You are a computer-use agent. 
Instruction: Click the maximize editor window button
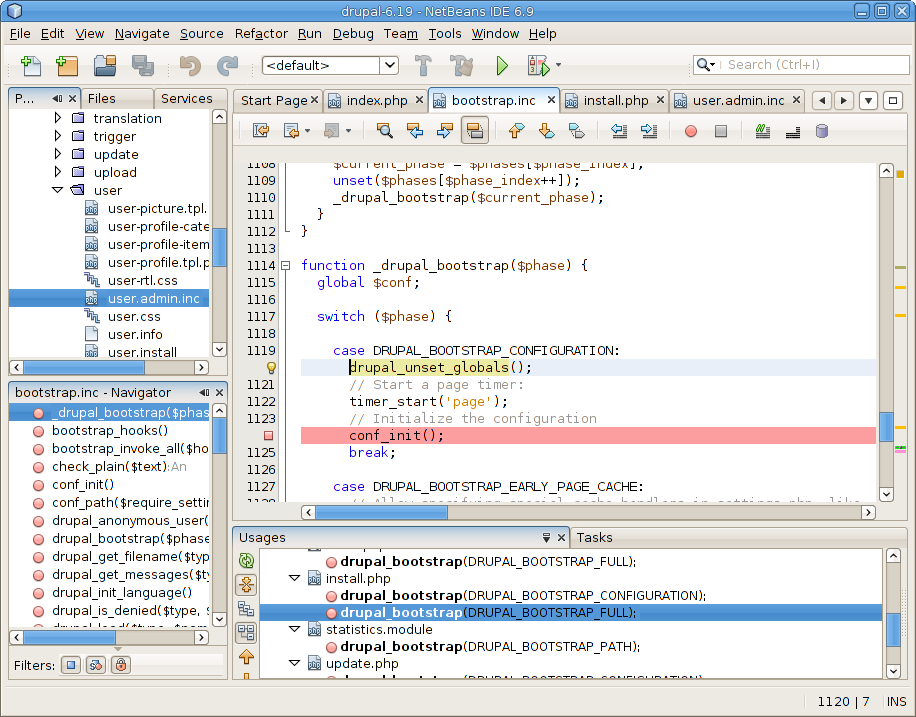click(x=893, y=101)
